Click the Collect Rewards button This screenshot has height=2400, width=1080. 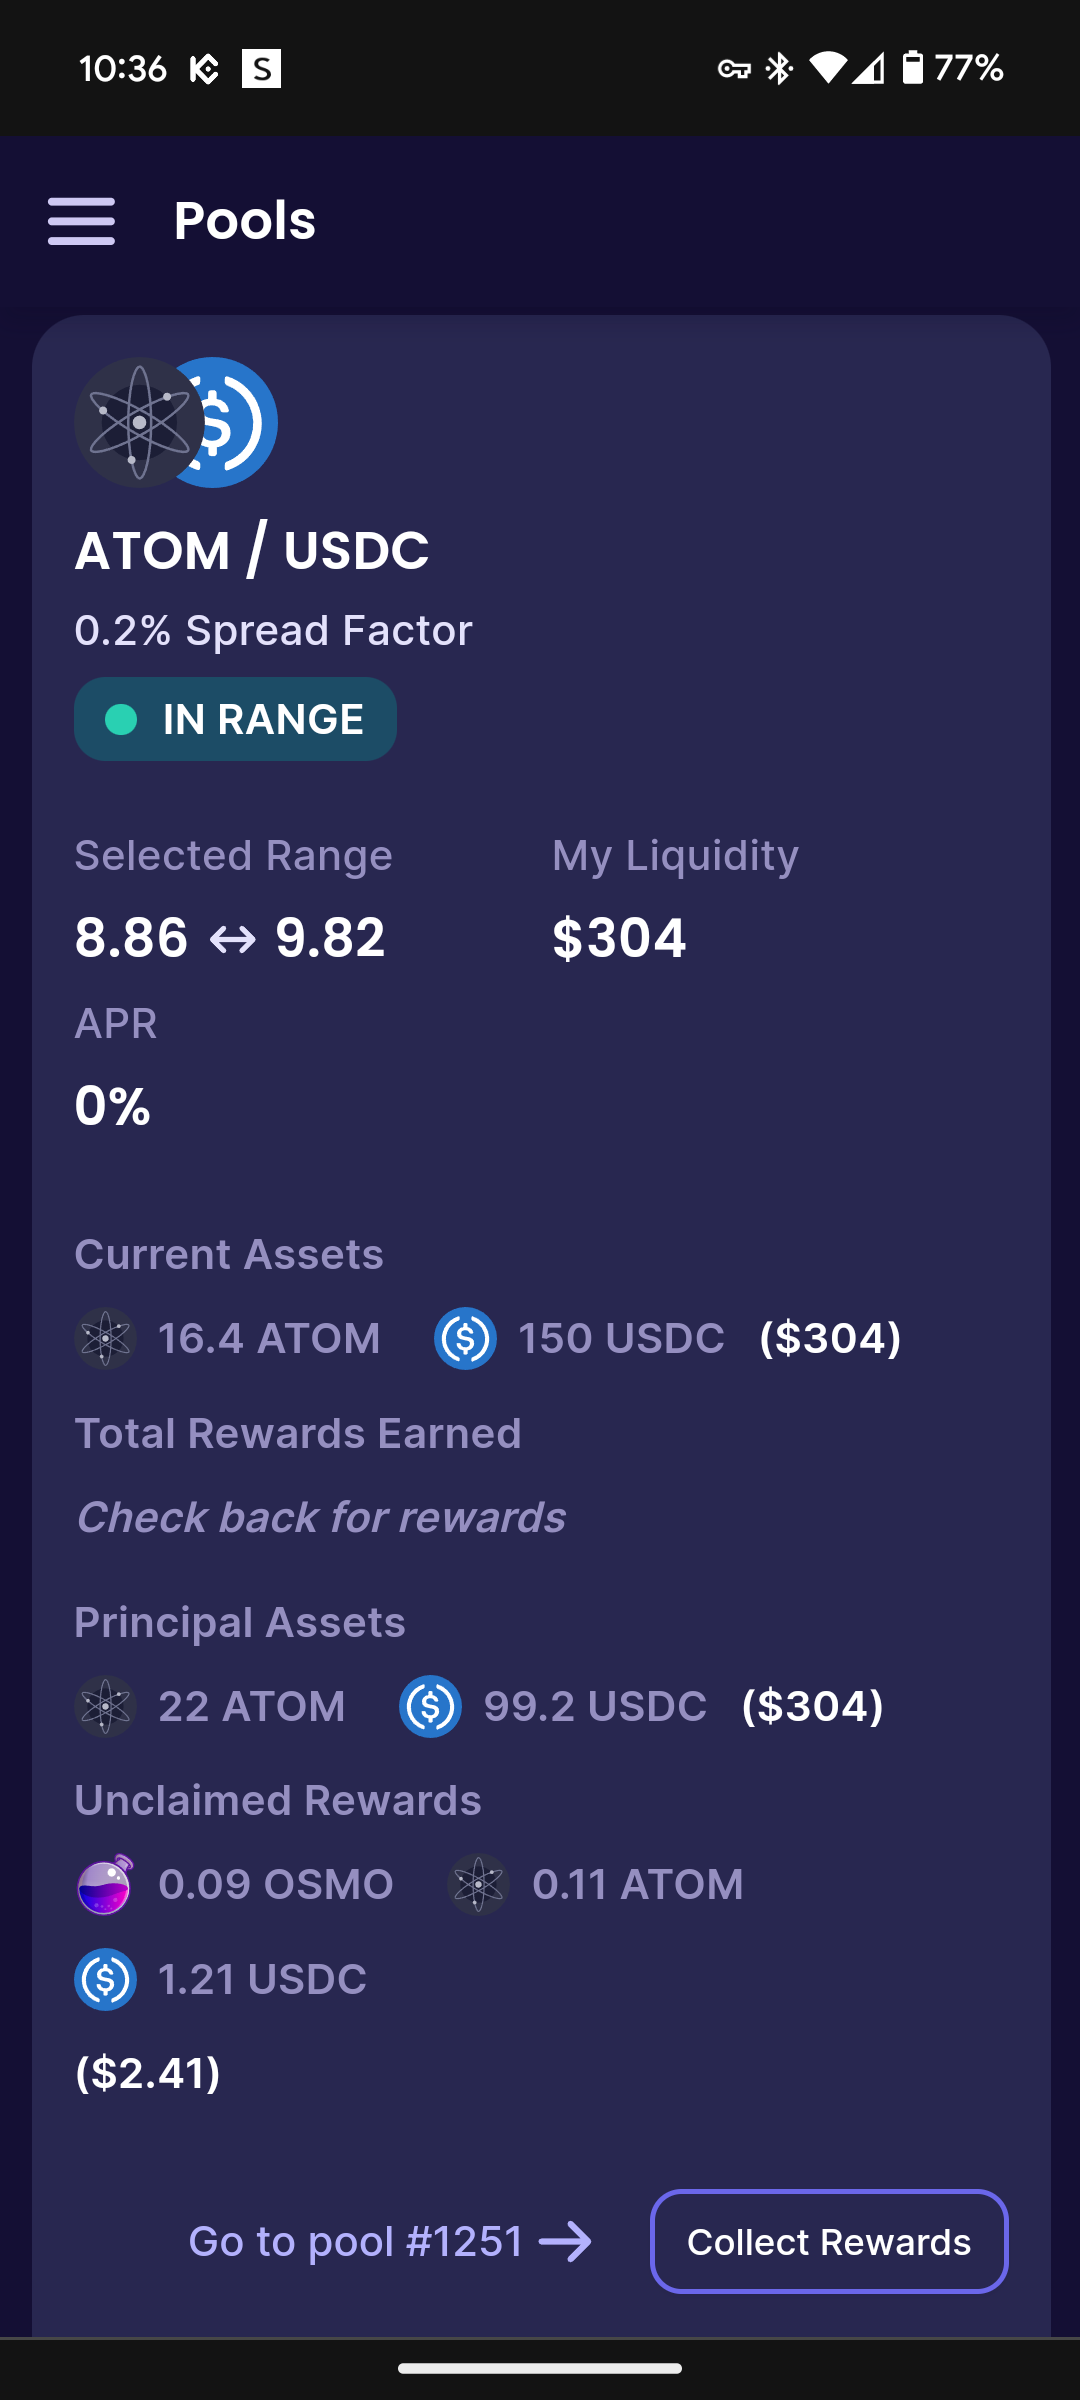(829, 2242)
